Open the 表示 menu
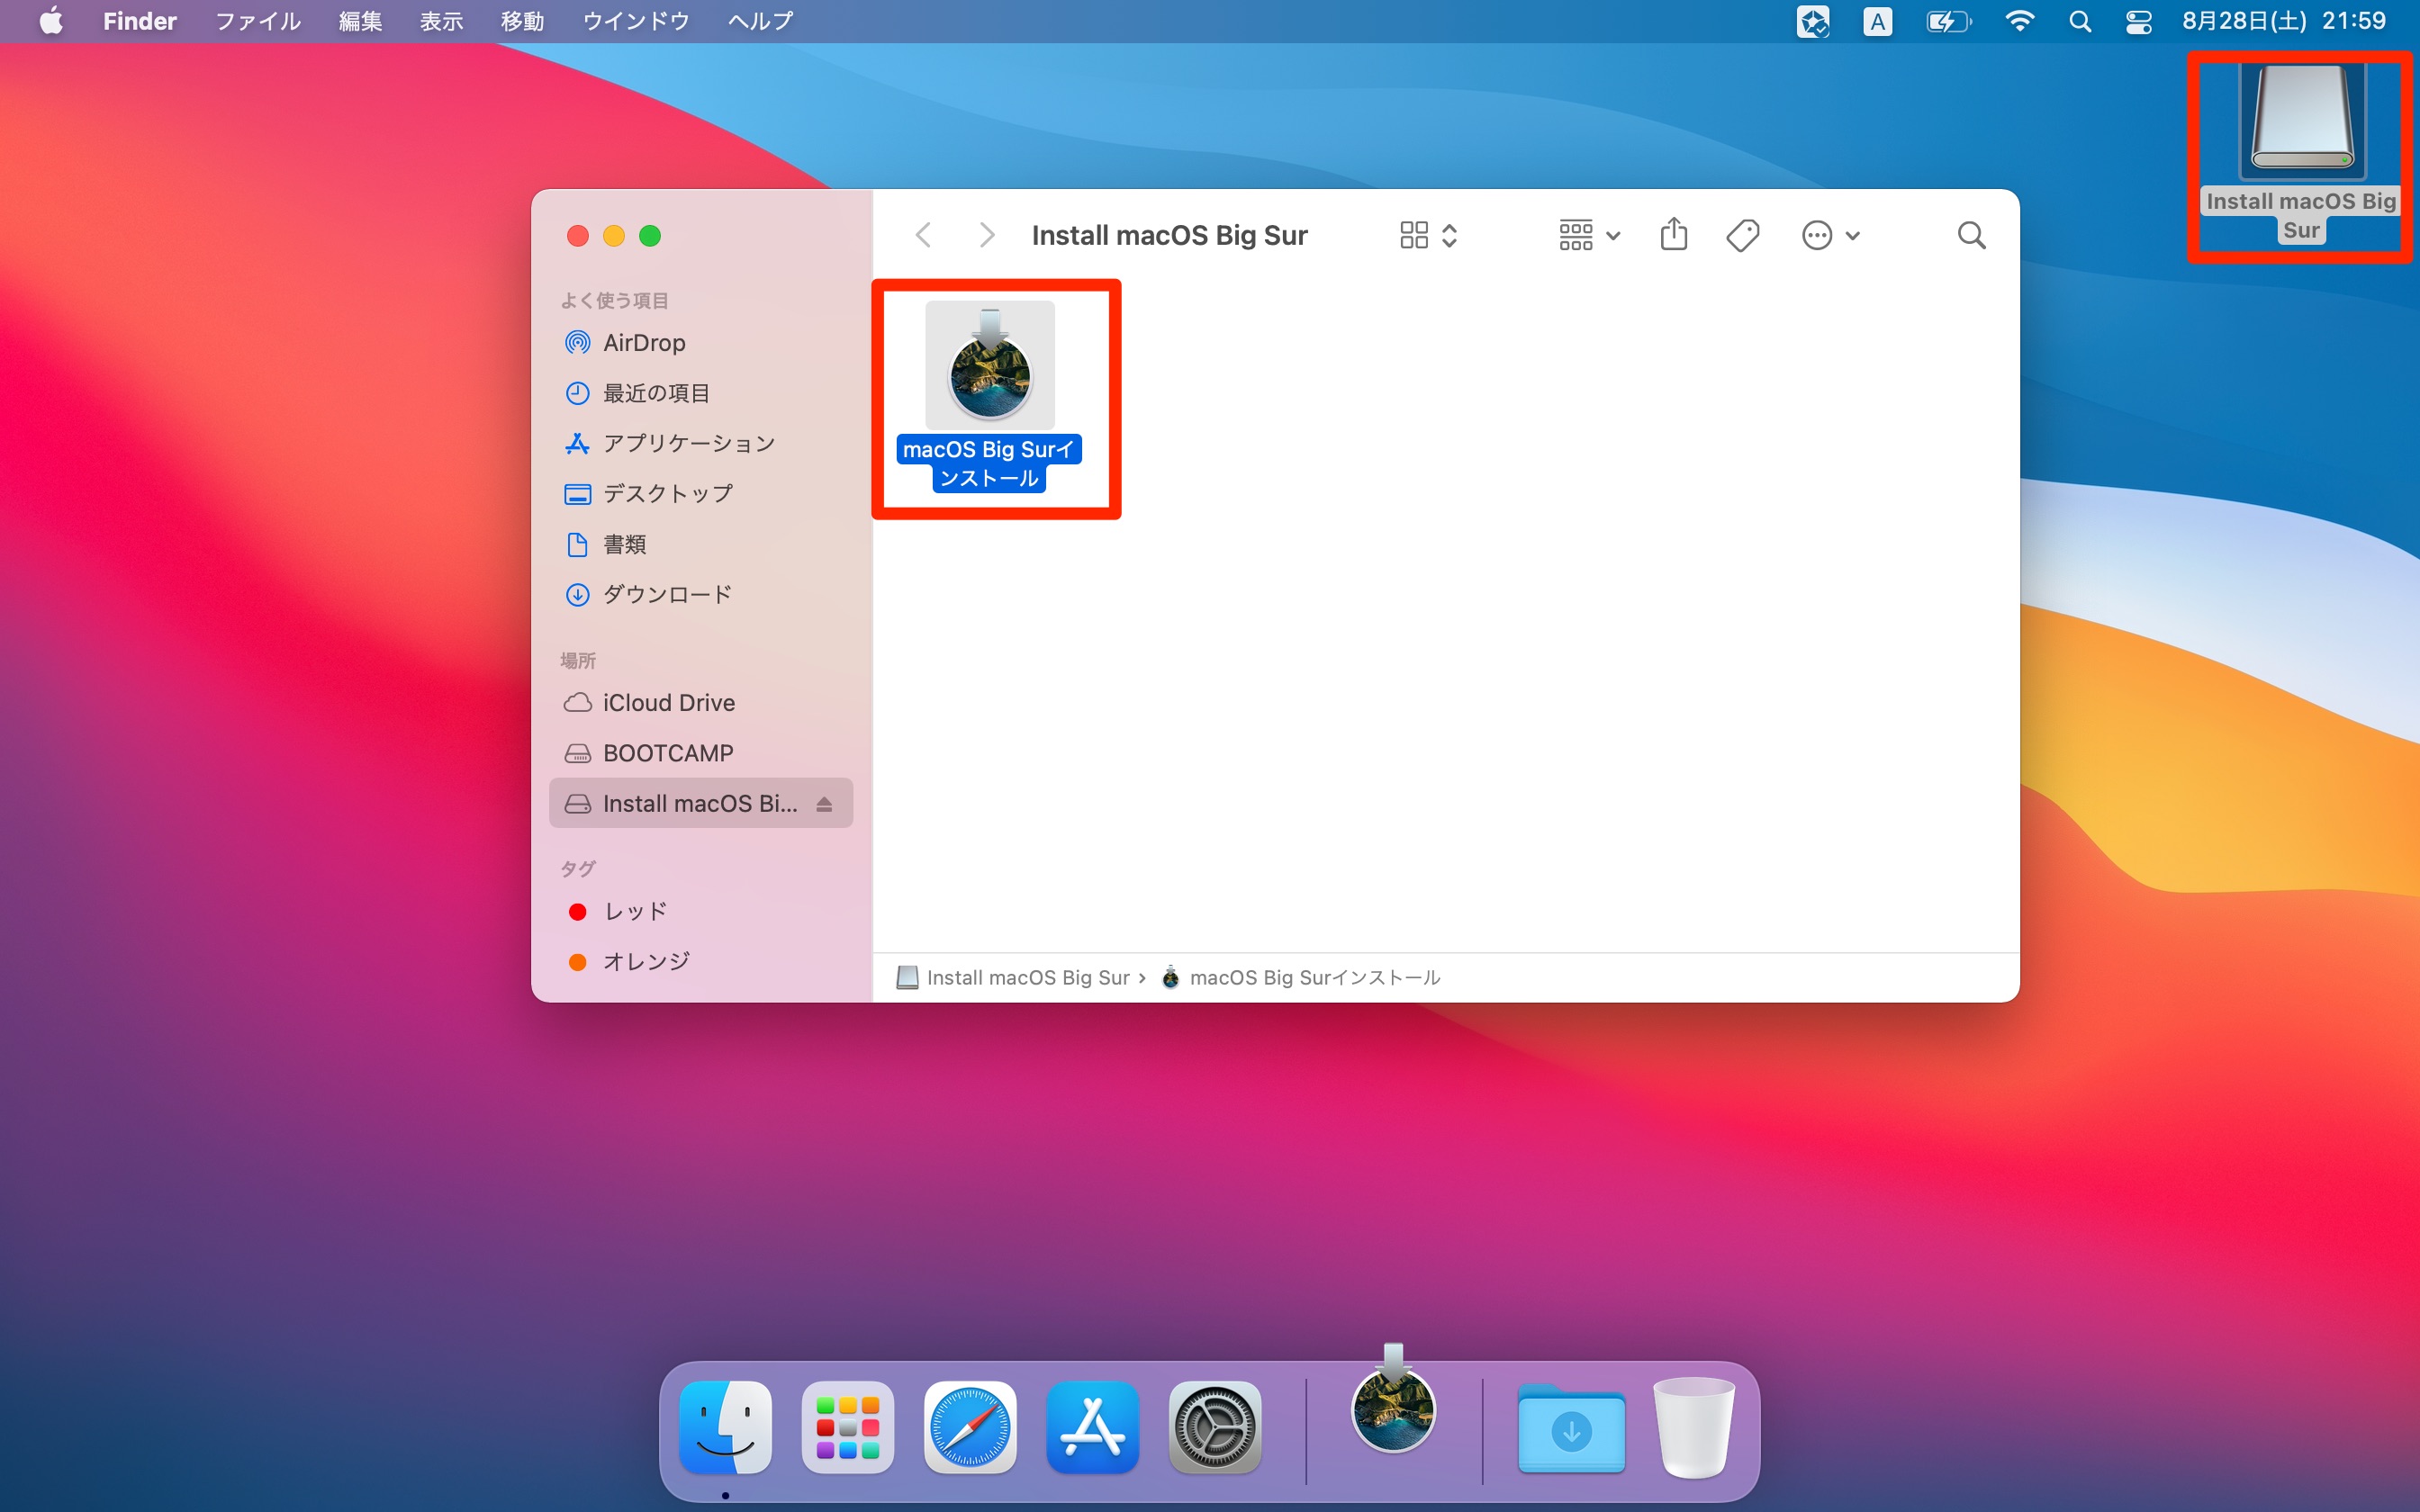The height and width of the screenshot is (1512, 2420). (x=441, y=21)
